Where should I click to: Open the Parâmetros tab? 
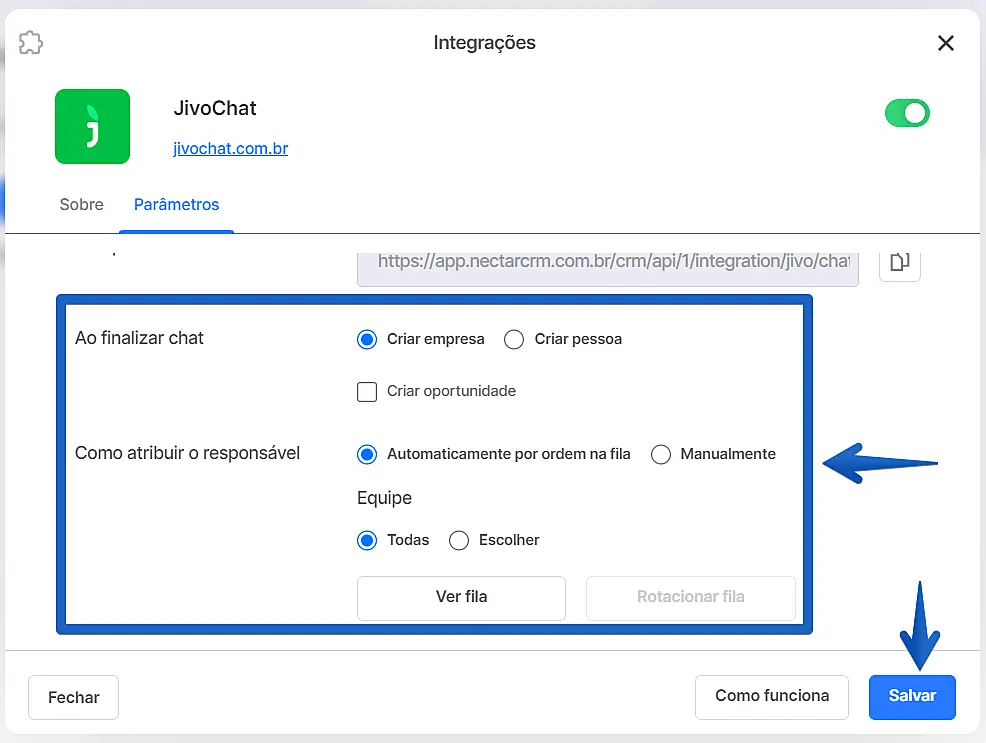tap(177, 204)
